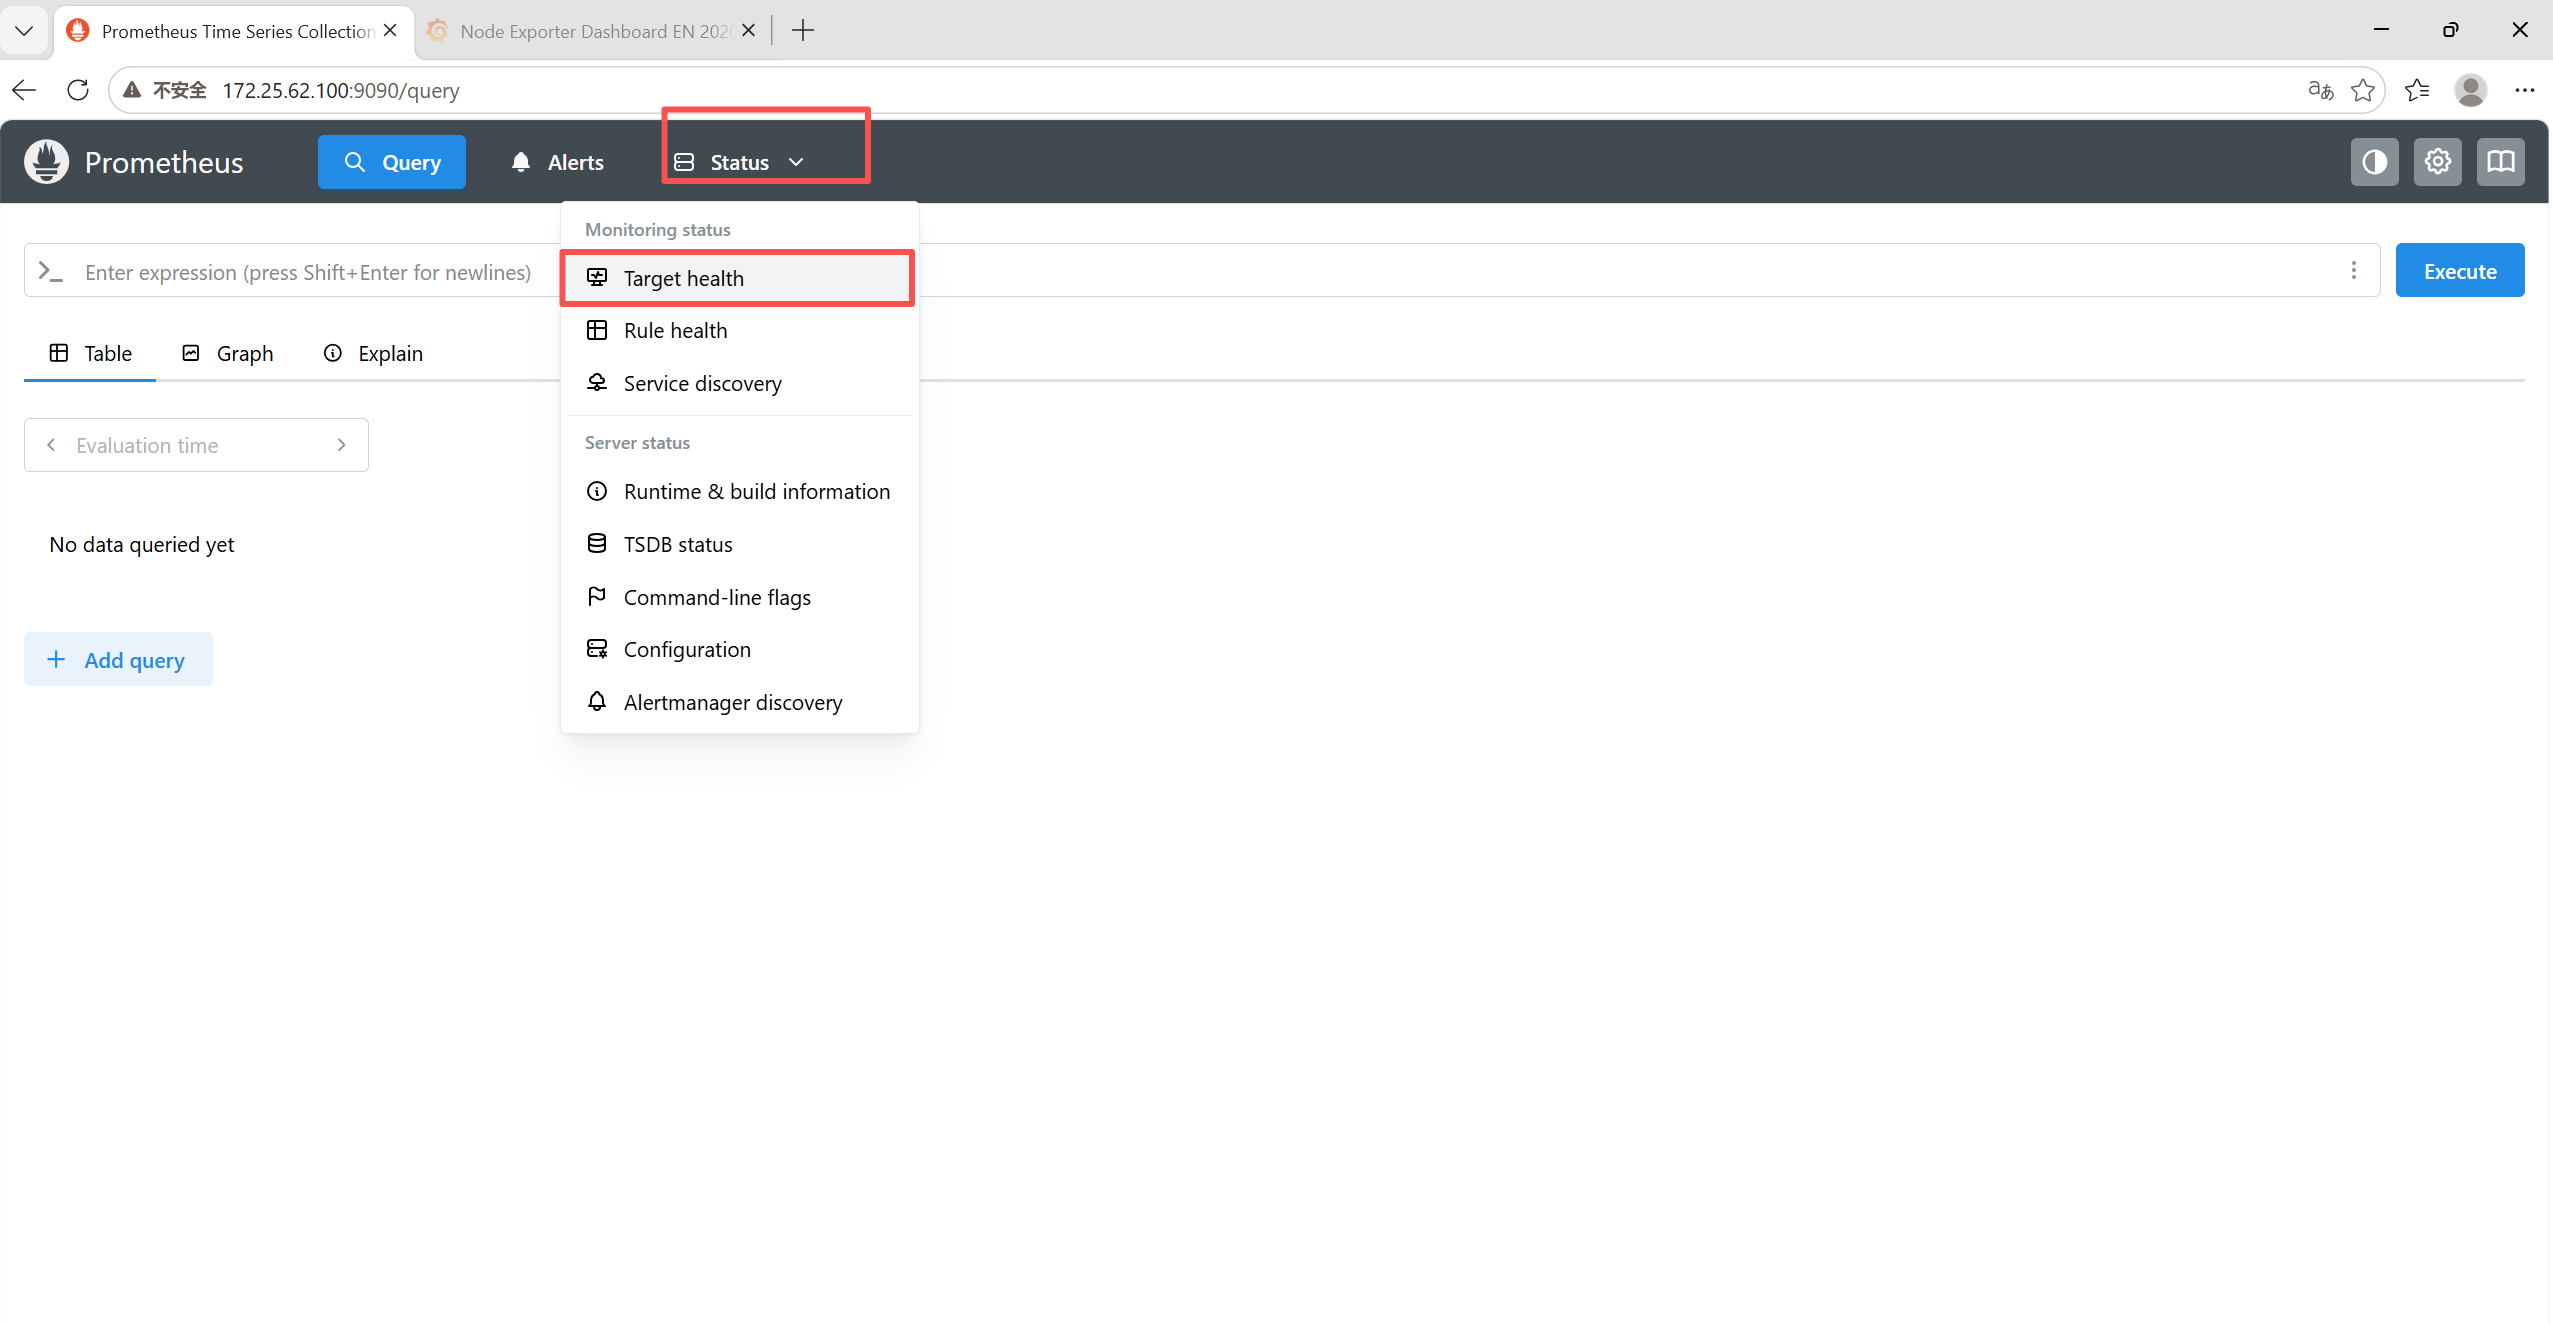
Task: Open a new browser tab
Action: click(802, 31)
